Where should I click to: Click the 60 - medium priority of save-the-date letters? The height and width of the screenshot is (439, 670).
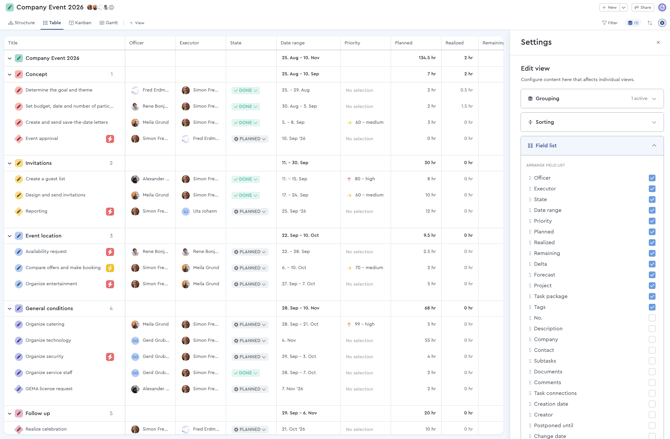pos(365,122)
